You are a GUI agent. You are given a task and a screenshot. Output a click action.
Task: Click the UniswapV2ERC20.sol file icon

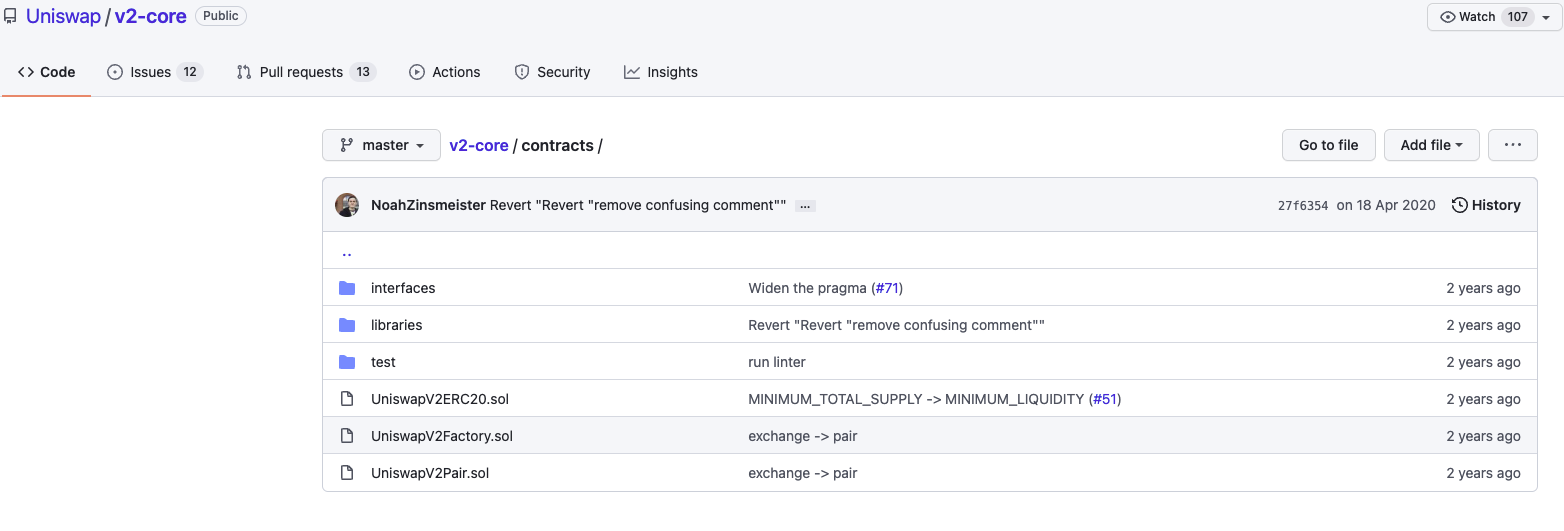[347, 399]
